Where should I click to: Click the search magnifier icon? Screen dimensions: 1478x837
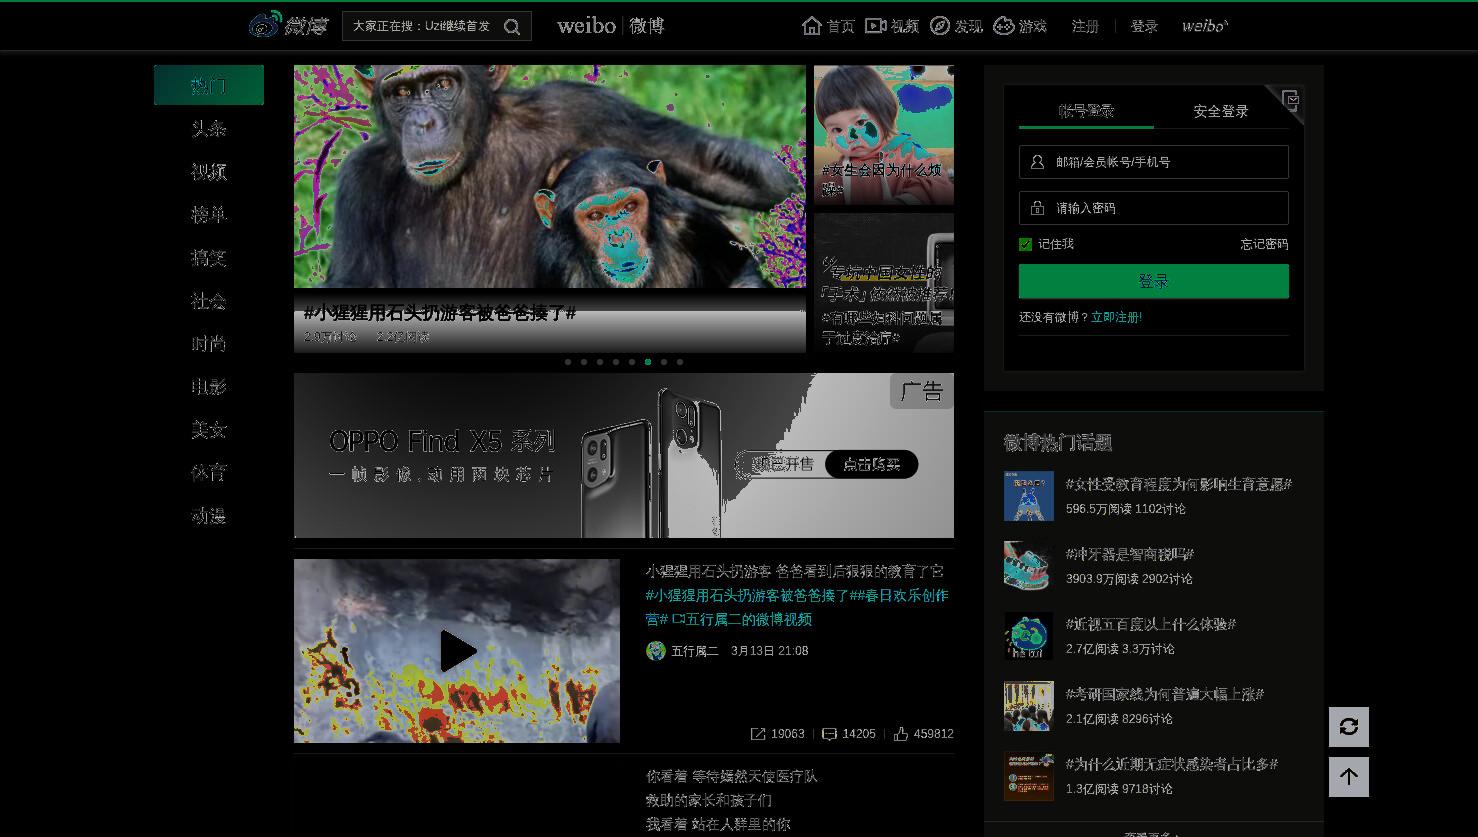click(512, 27)
